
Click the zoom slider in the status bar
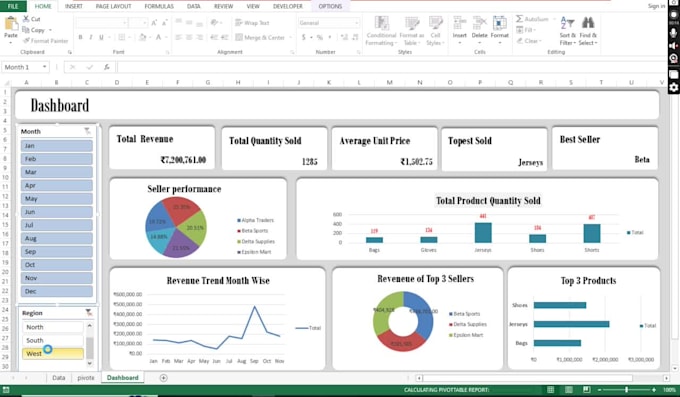tap(627, 390)
